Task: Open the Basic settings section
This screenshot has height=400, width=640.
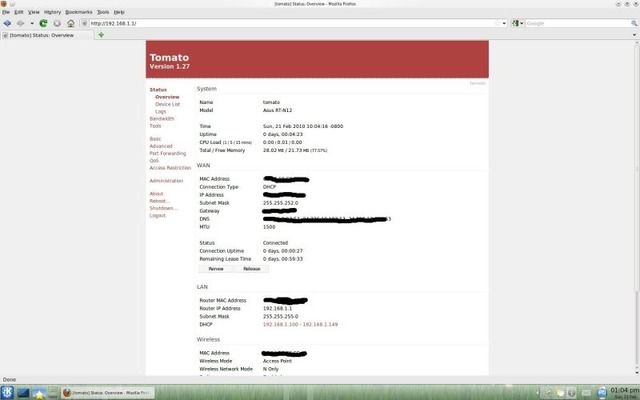Action: (x=155, y=139)
